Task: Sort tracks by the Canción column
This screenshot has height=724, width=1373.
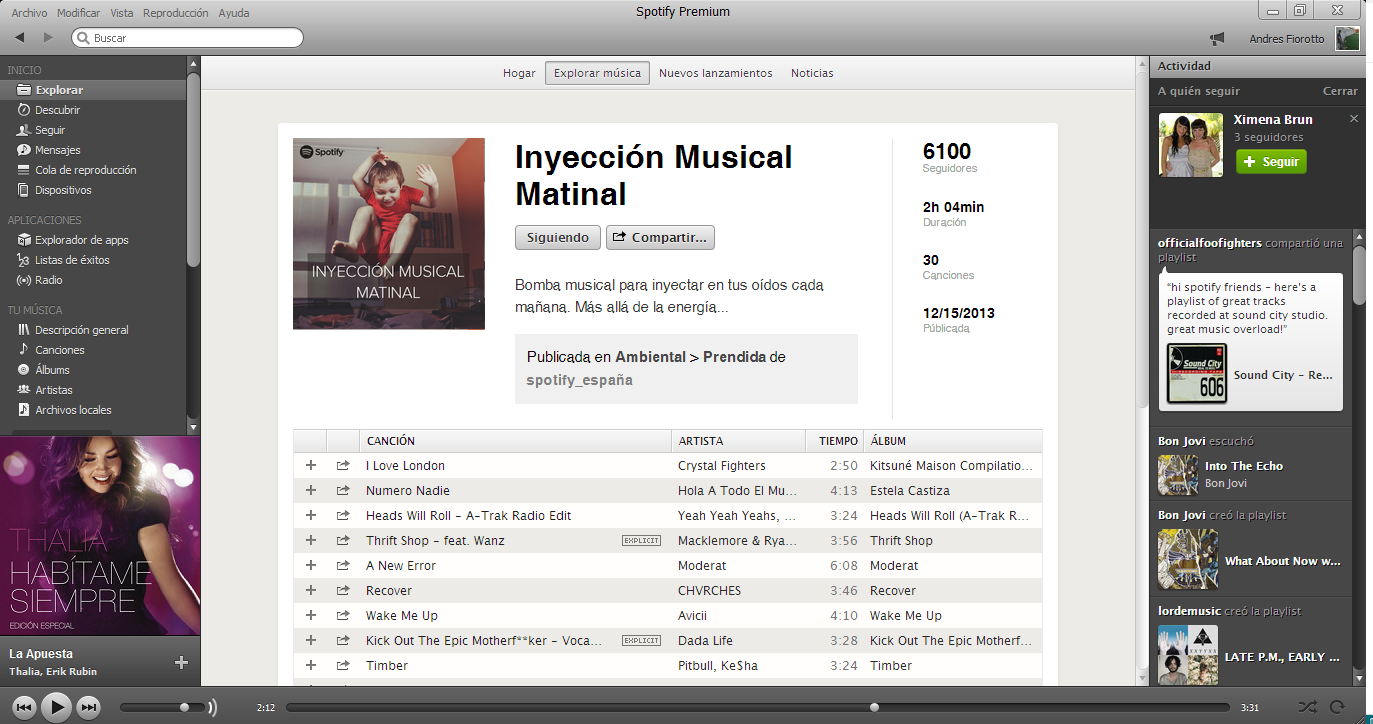Action: pyautogui.click(x=515, y=441)
